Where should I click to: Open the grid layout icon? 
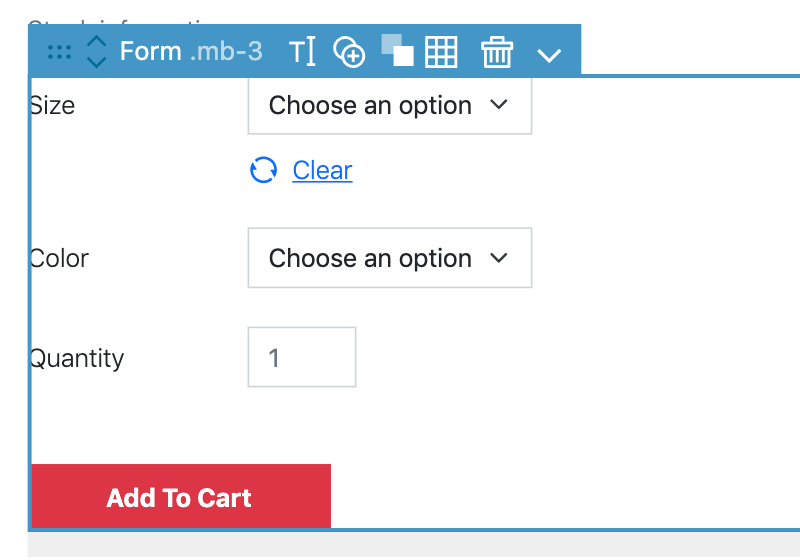[x=441, y=52]
